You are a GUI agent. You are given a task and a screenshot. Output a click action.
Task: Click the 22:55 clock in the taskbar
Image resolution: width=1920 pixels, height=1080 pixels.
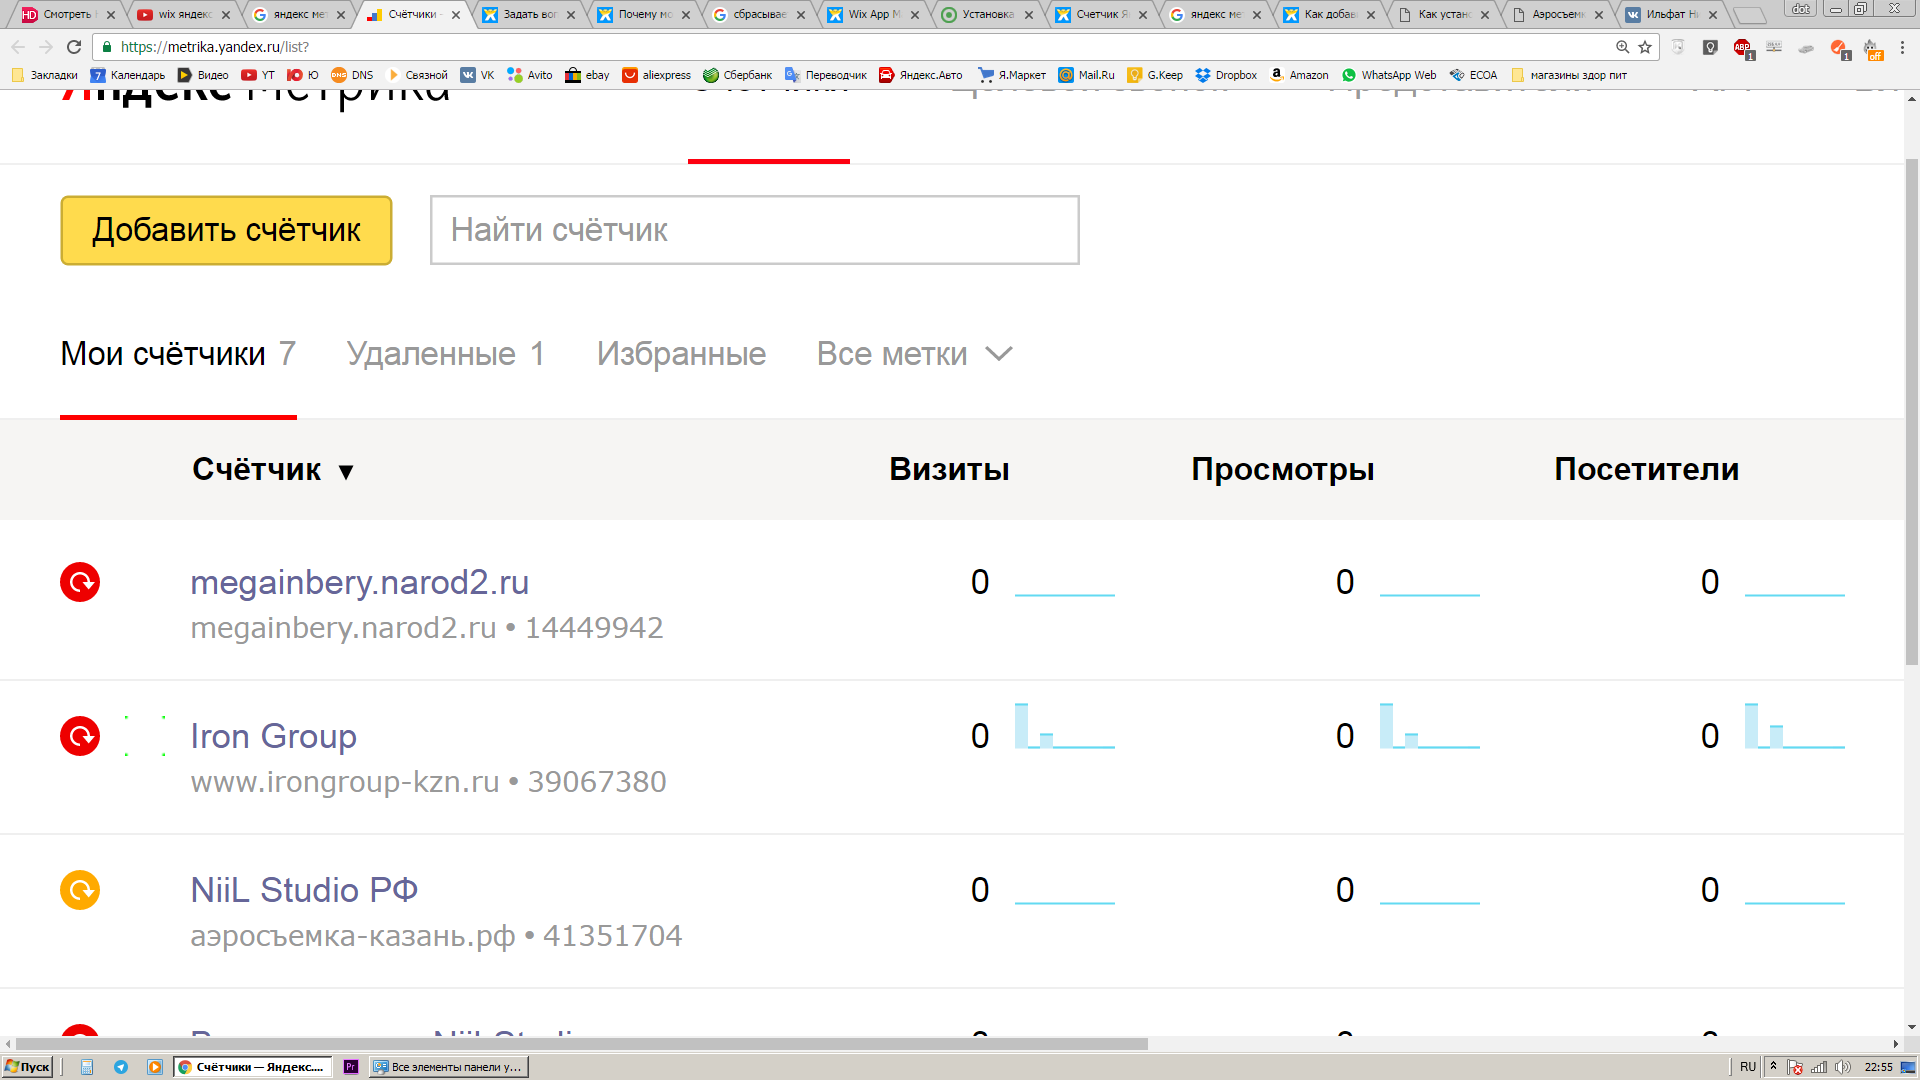[1878, 1067]
